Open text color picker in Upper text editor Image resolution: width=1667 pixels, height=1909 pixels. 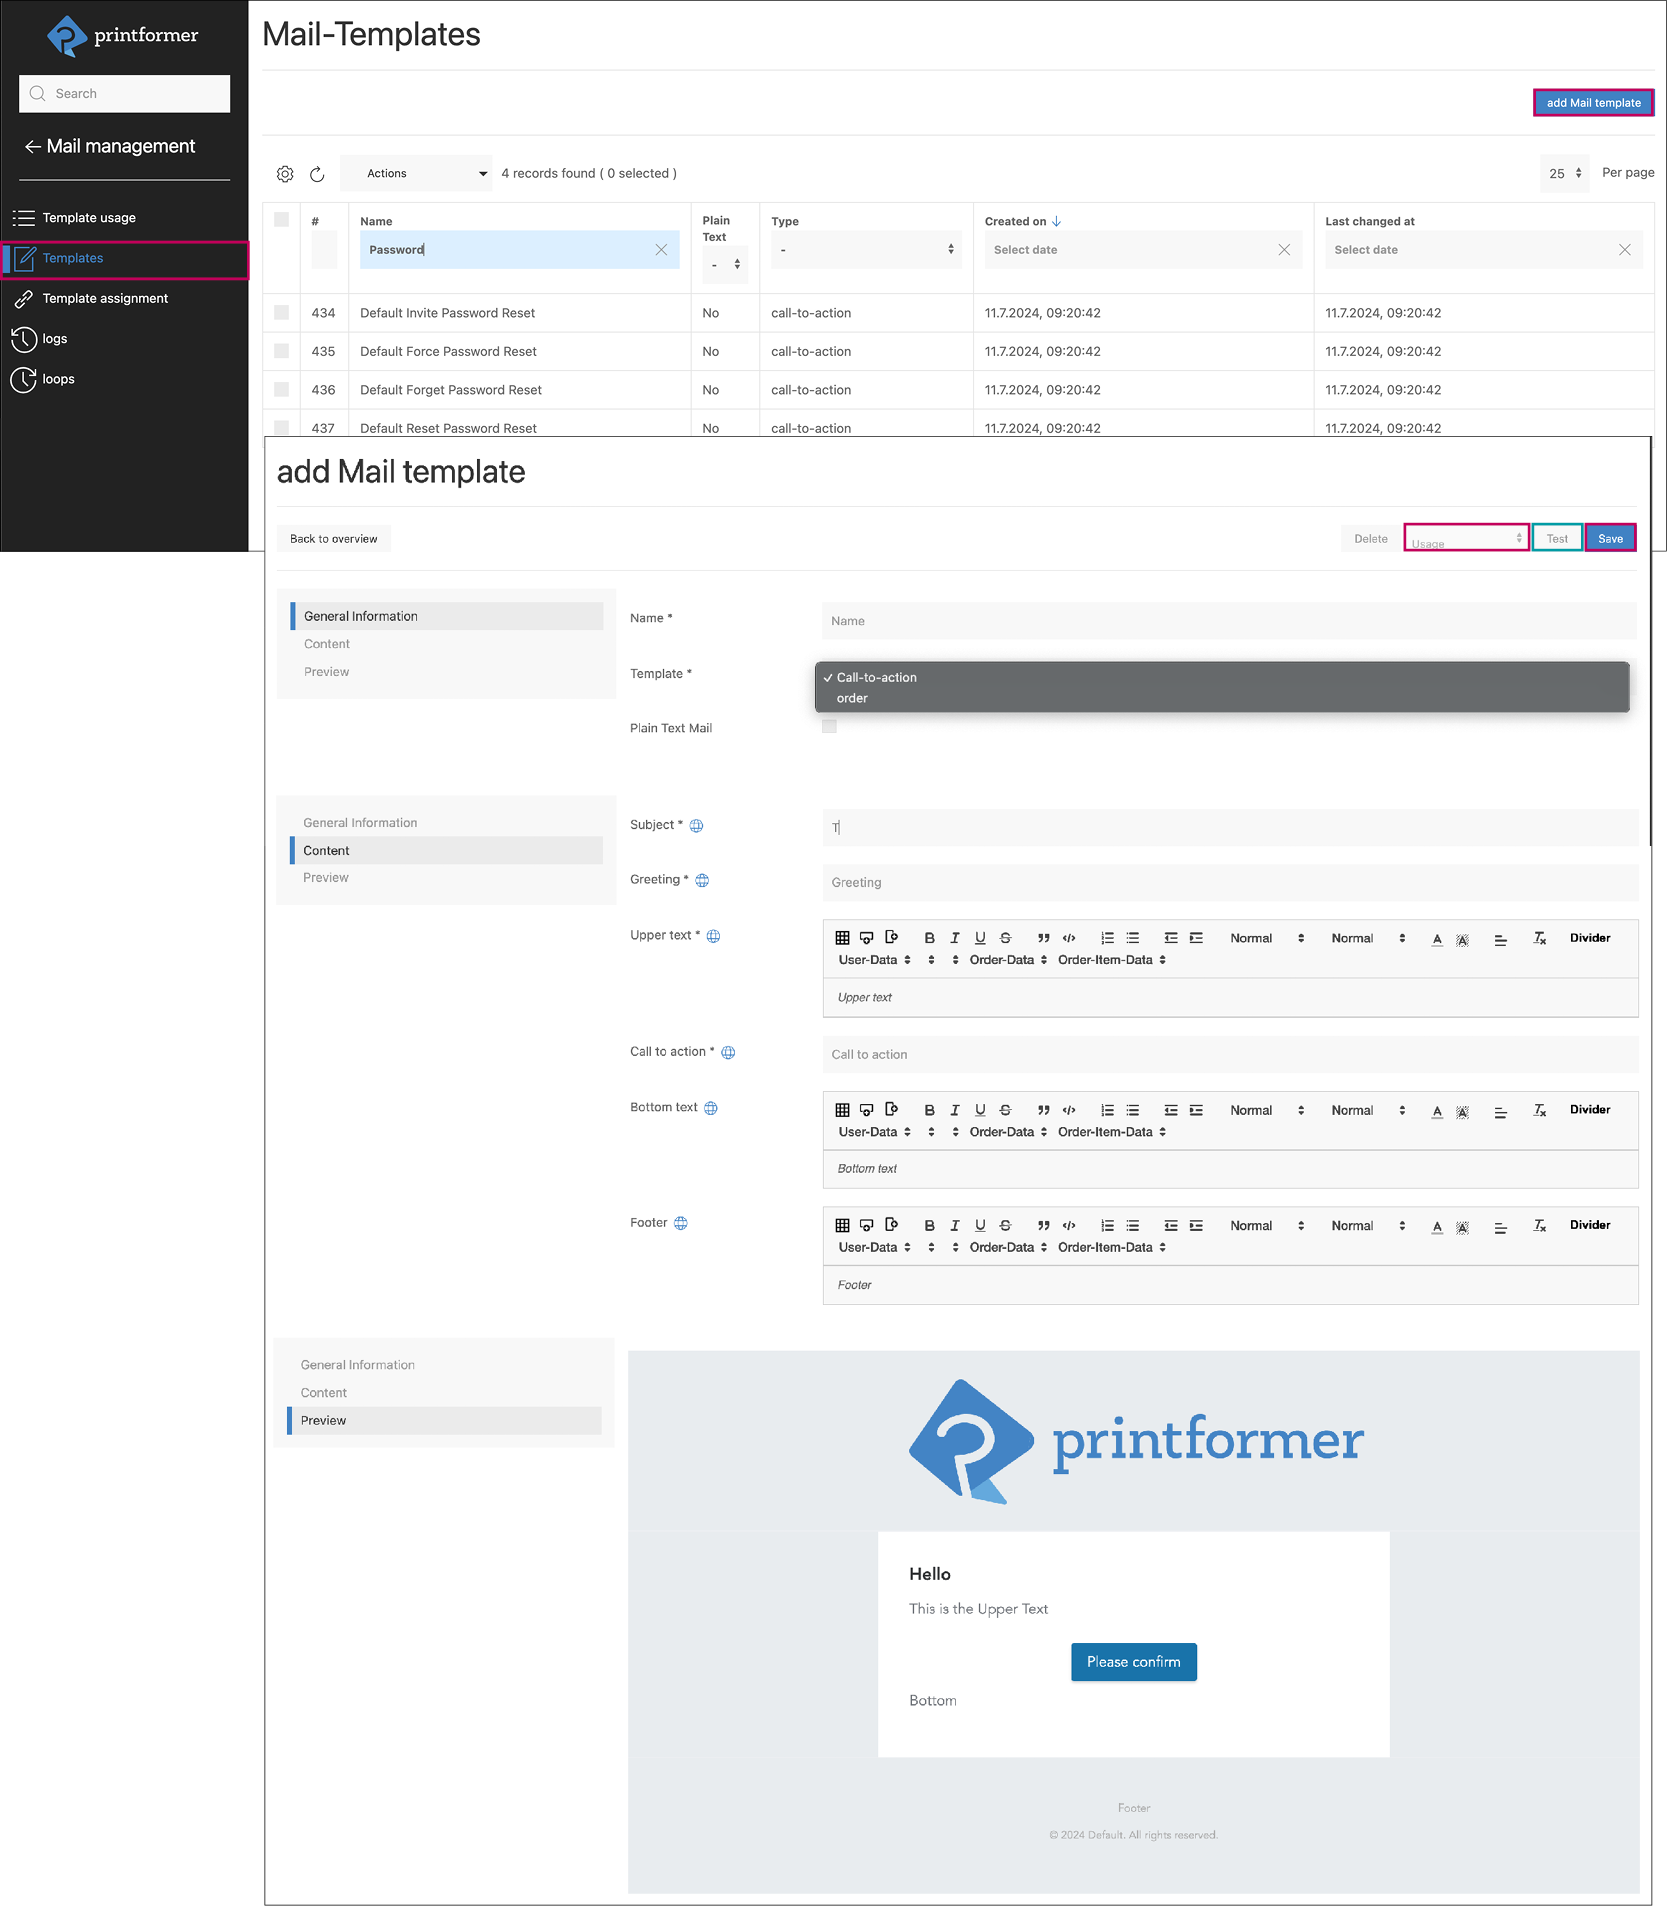pos(1437,939)
